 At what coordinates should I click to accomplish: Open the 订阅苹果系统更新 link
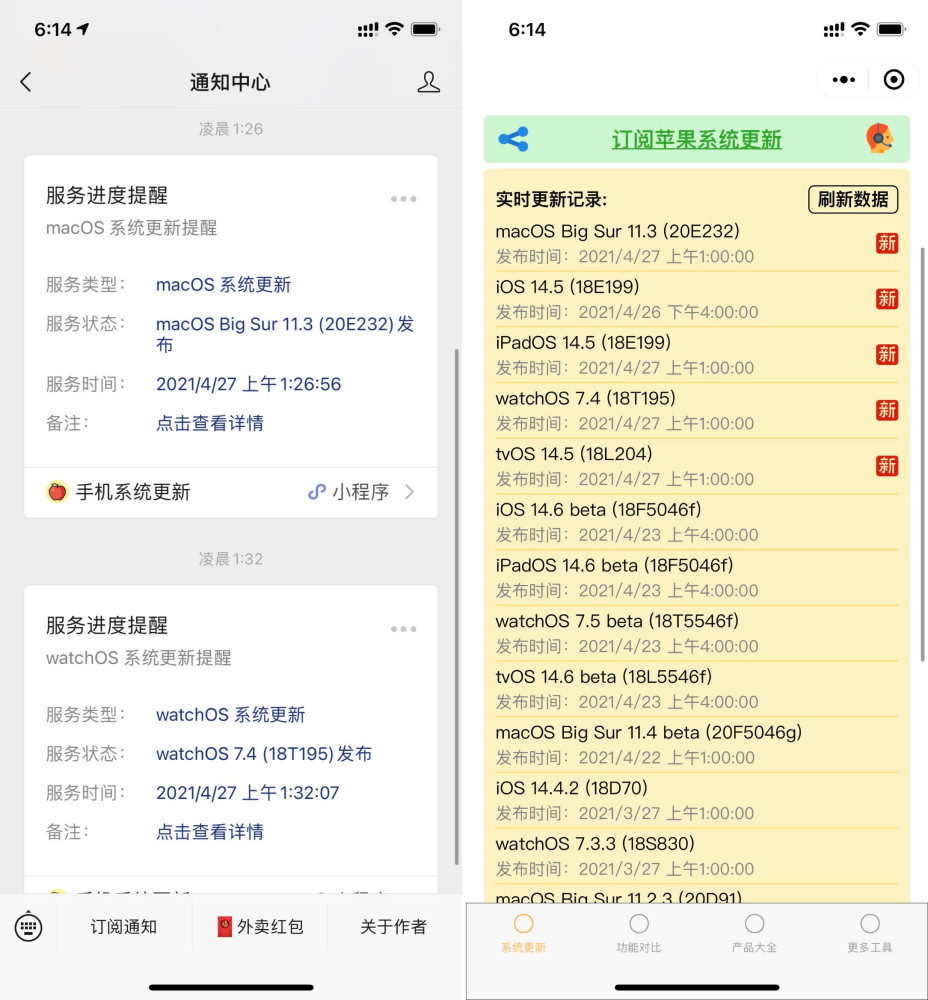point(696,139)
